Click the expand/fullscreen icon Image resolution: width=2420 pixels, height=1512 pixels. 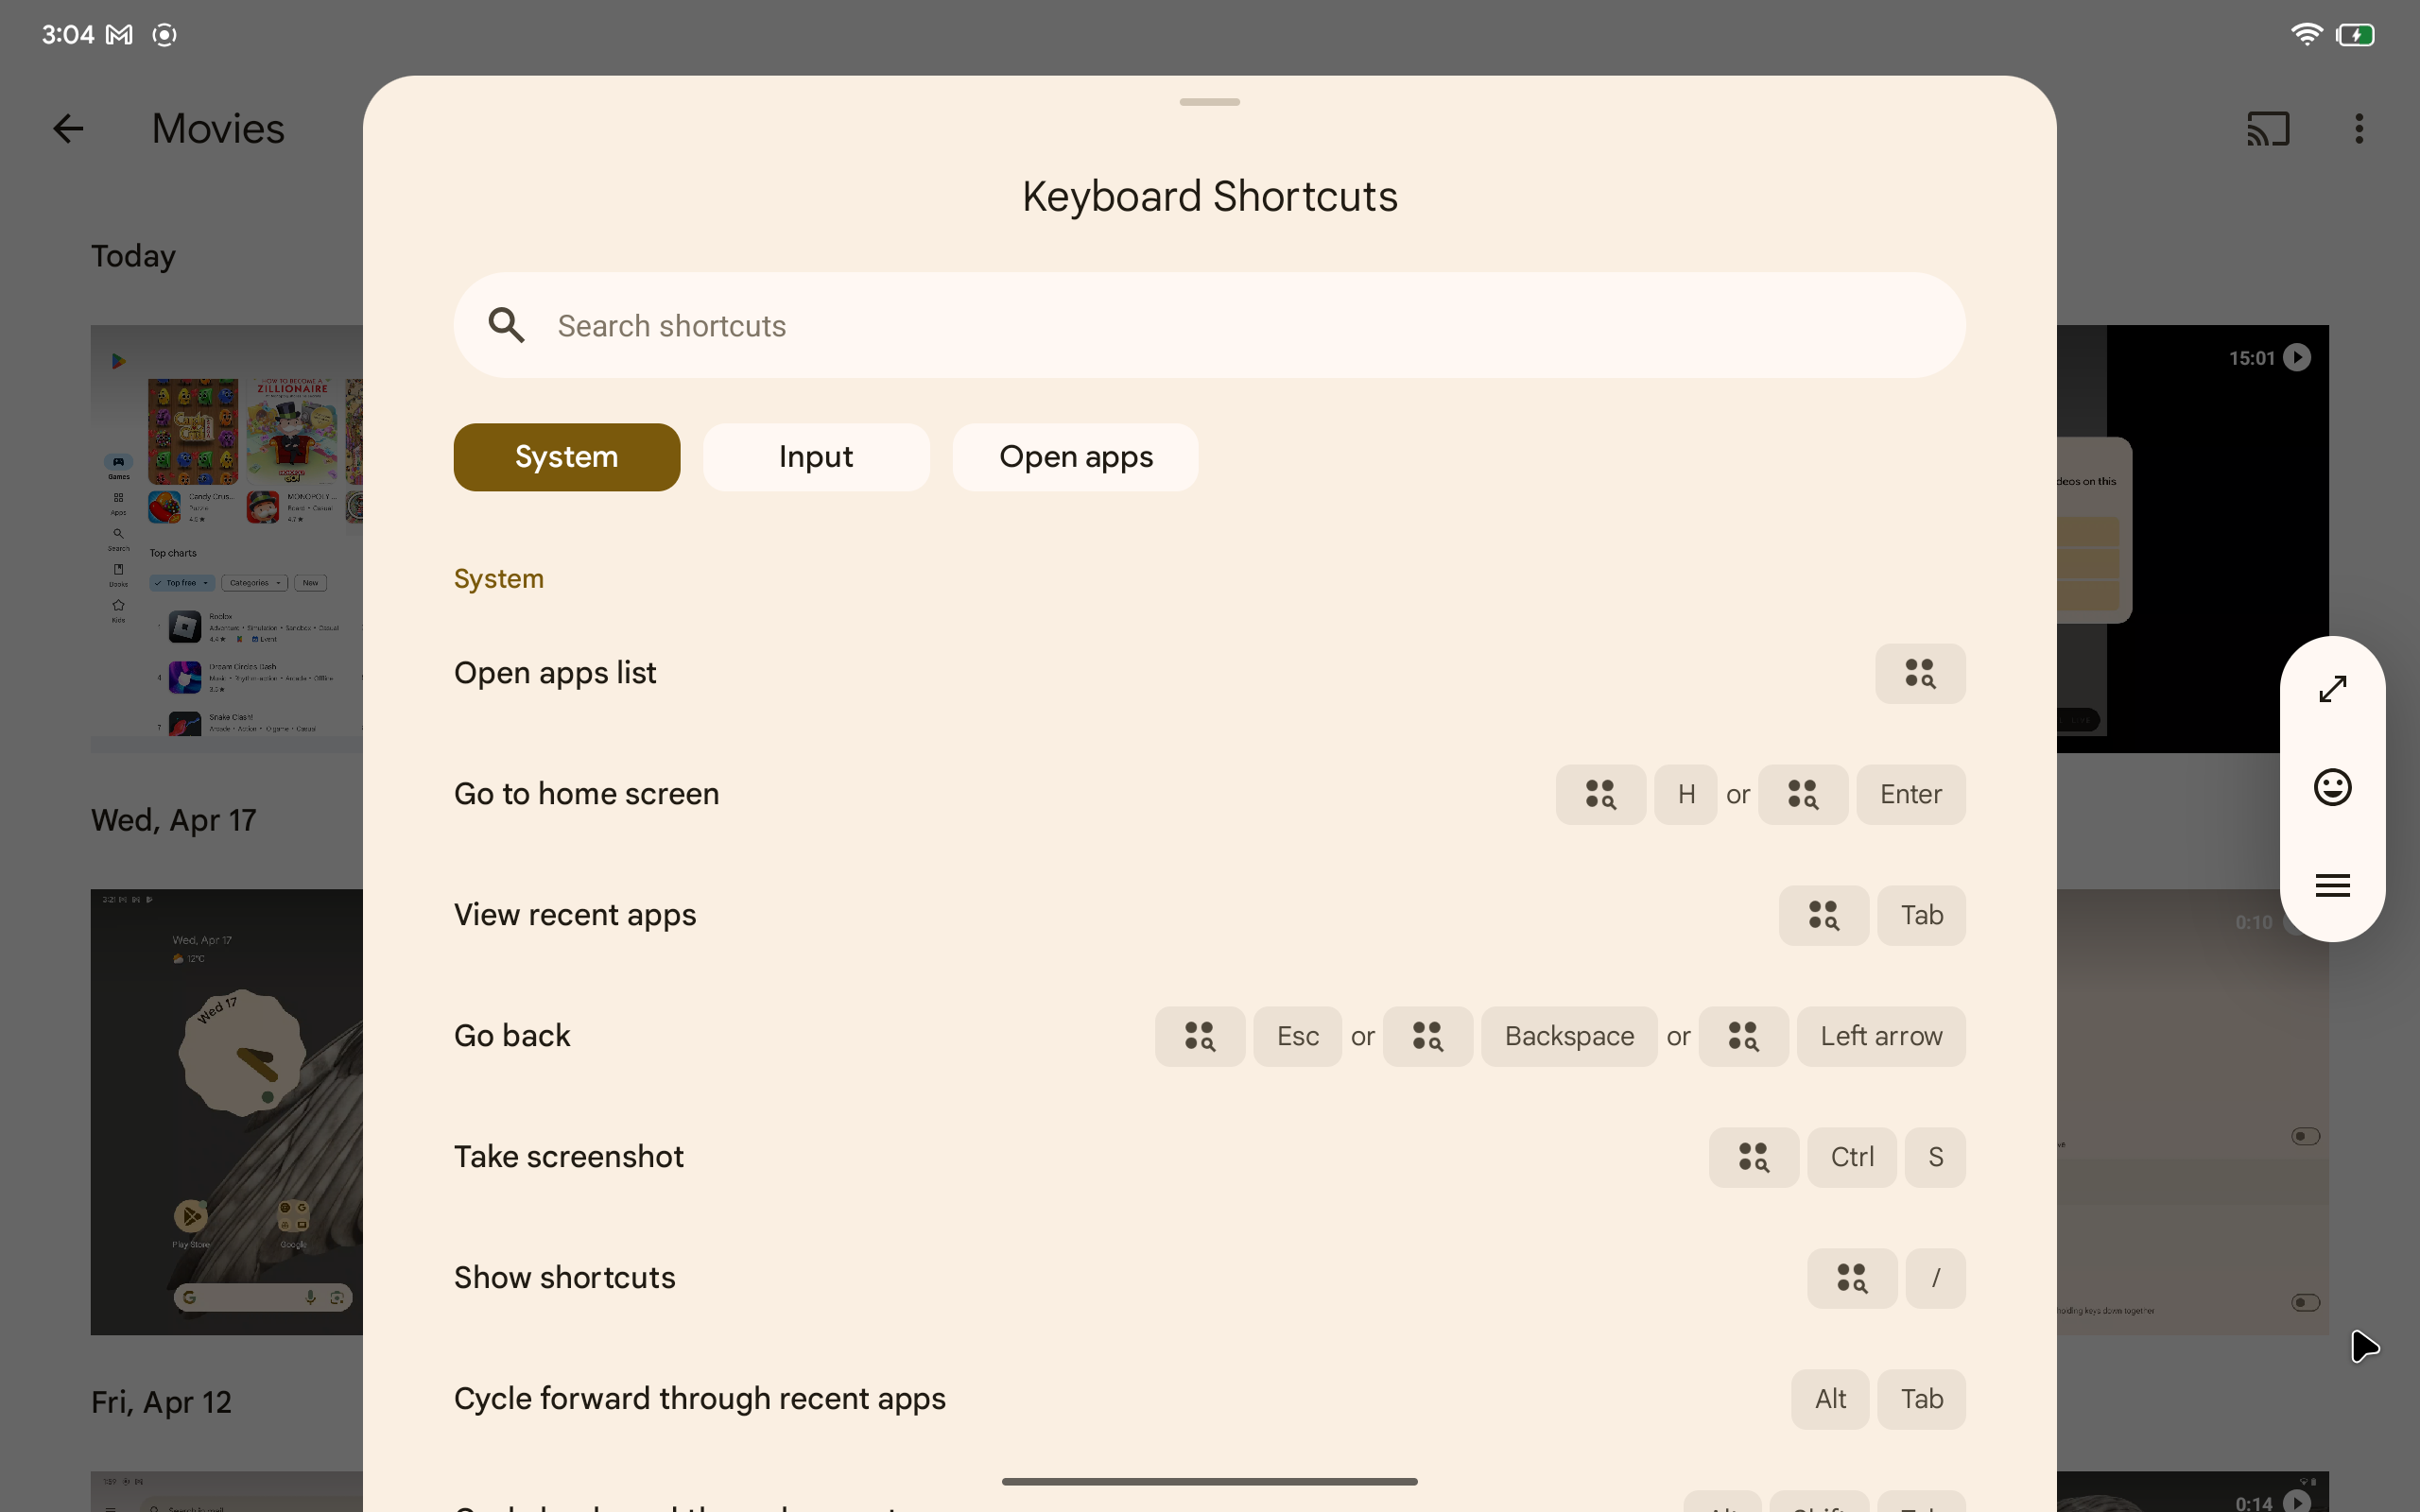(2333, 688)
